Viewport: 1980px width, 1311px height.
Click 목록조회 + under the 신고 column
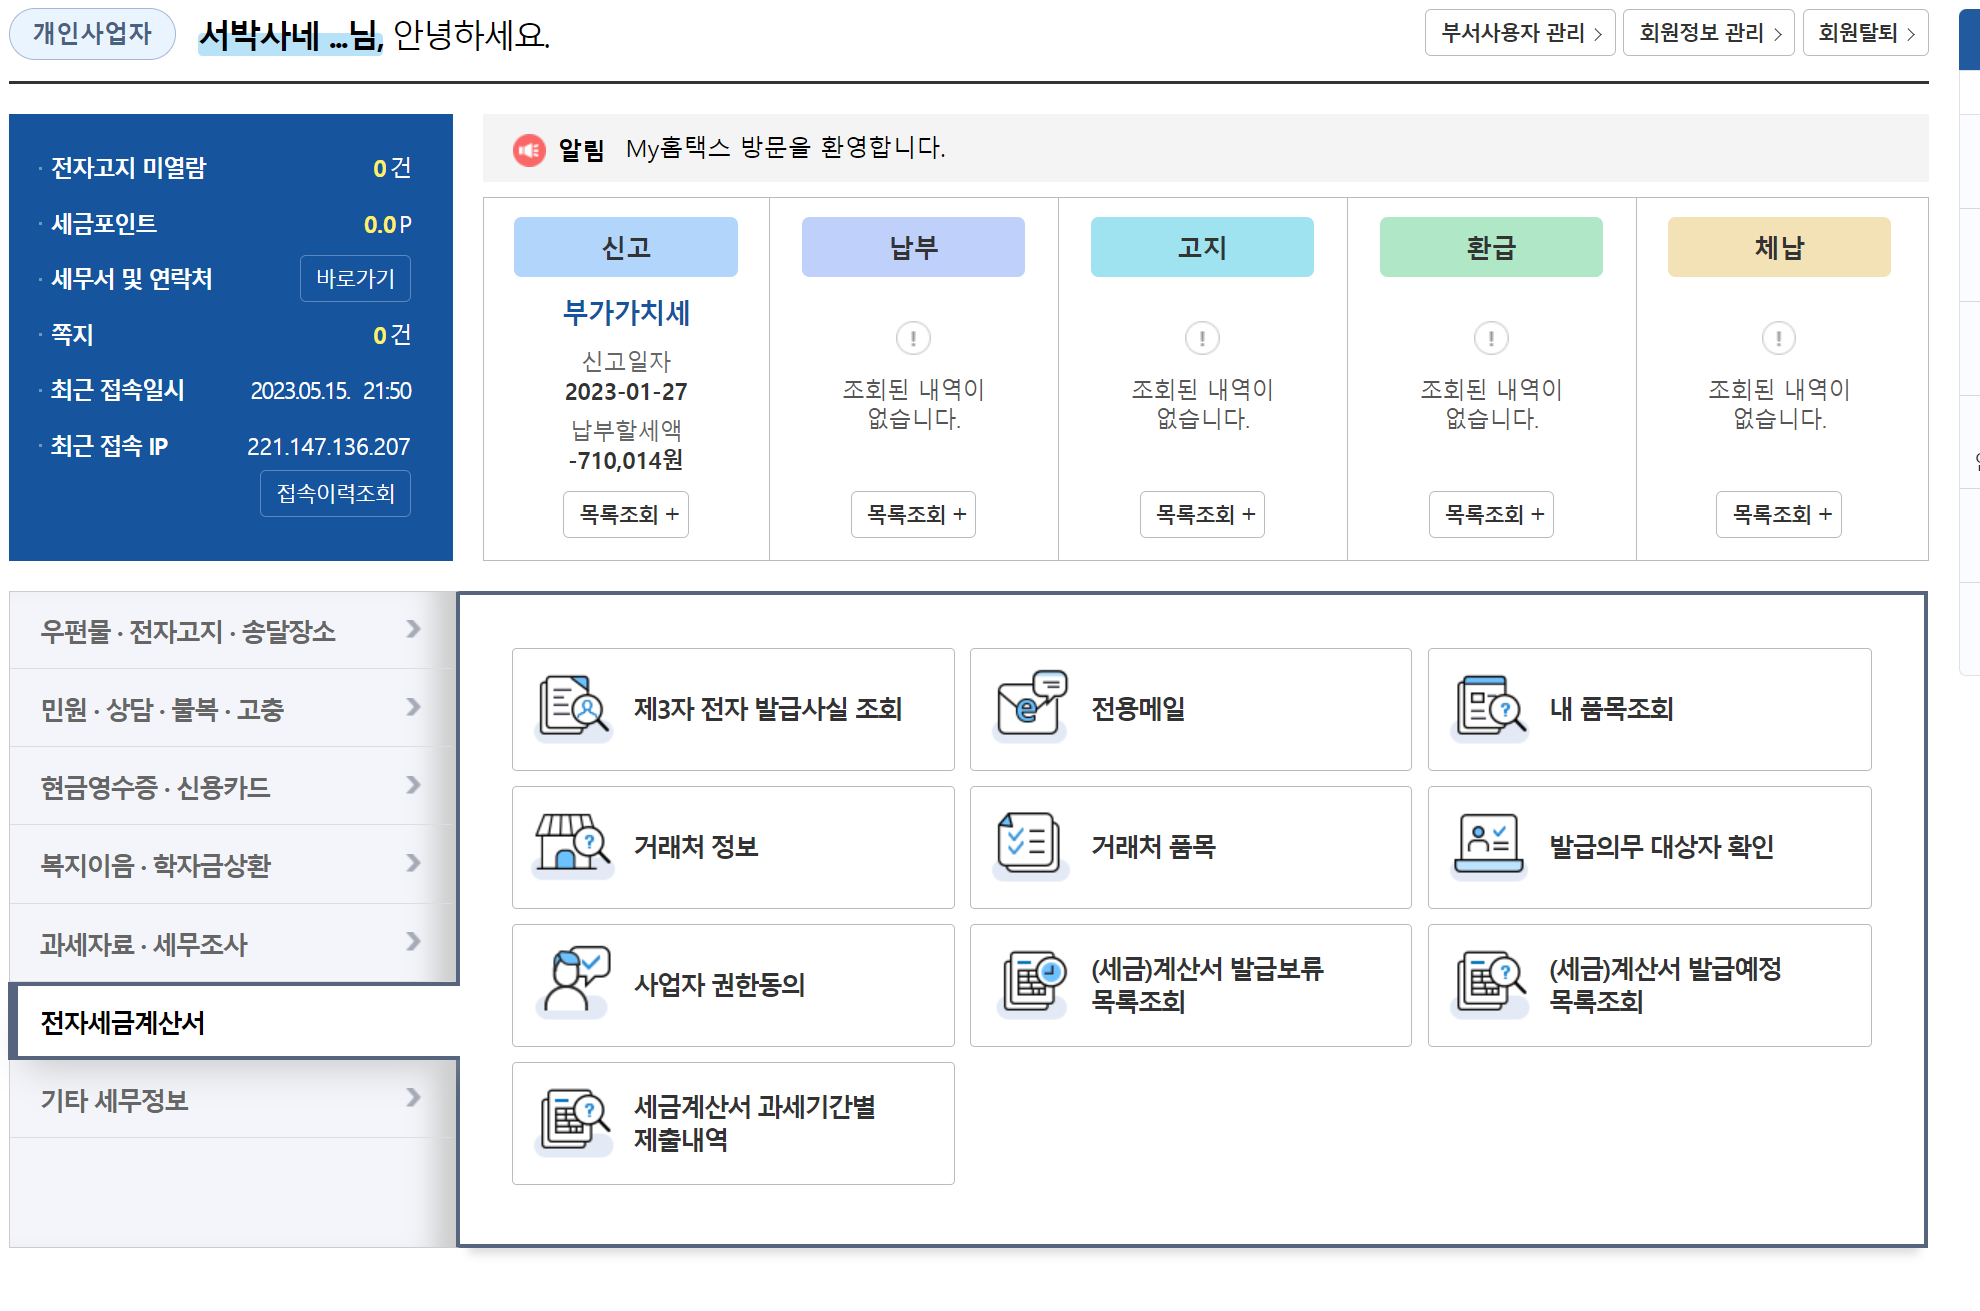626,514
